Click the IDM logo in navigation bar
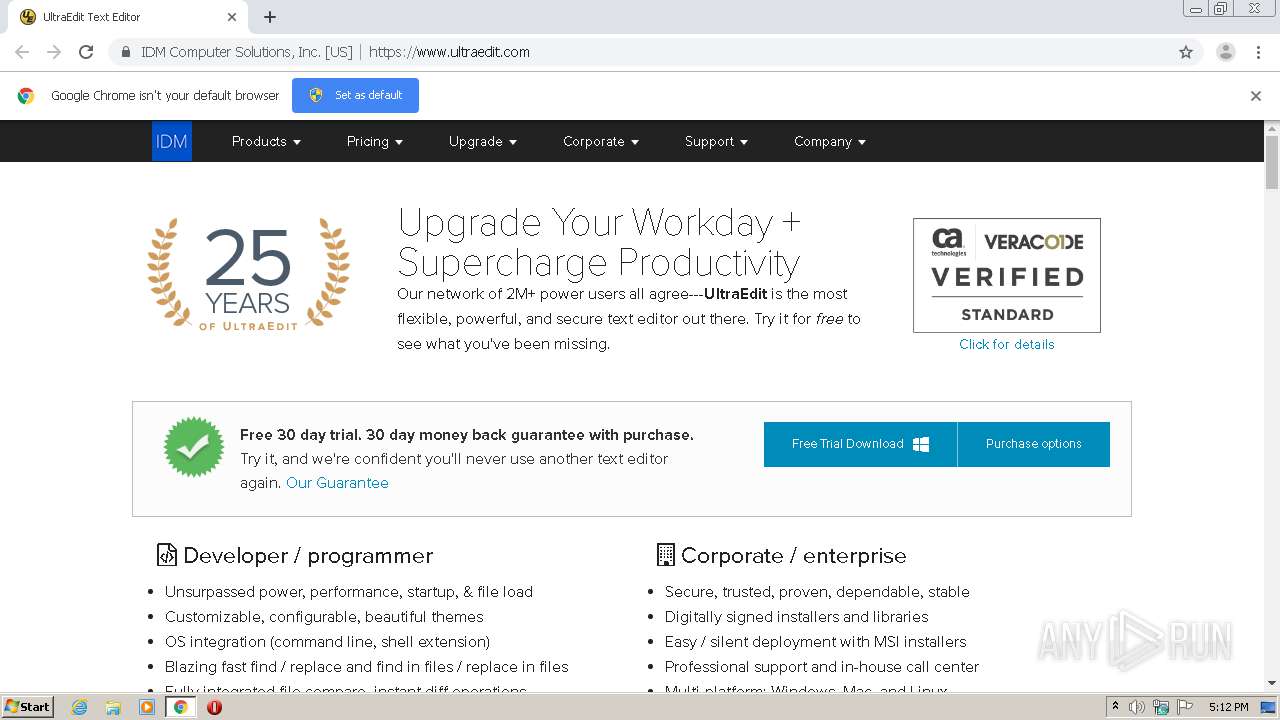Viewport: 1280px width, 720px height. [171, 141]
